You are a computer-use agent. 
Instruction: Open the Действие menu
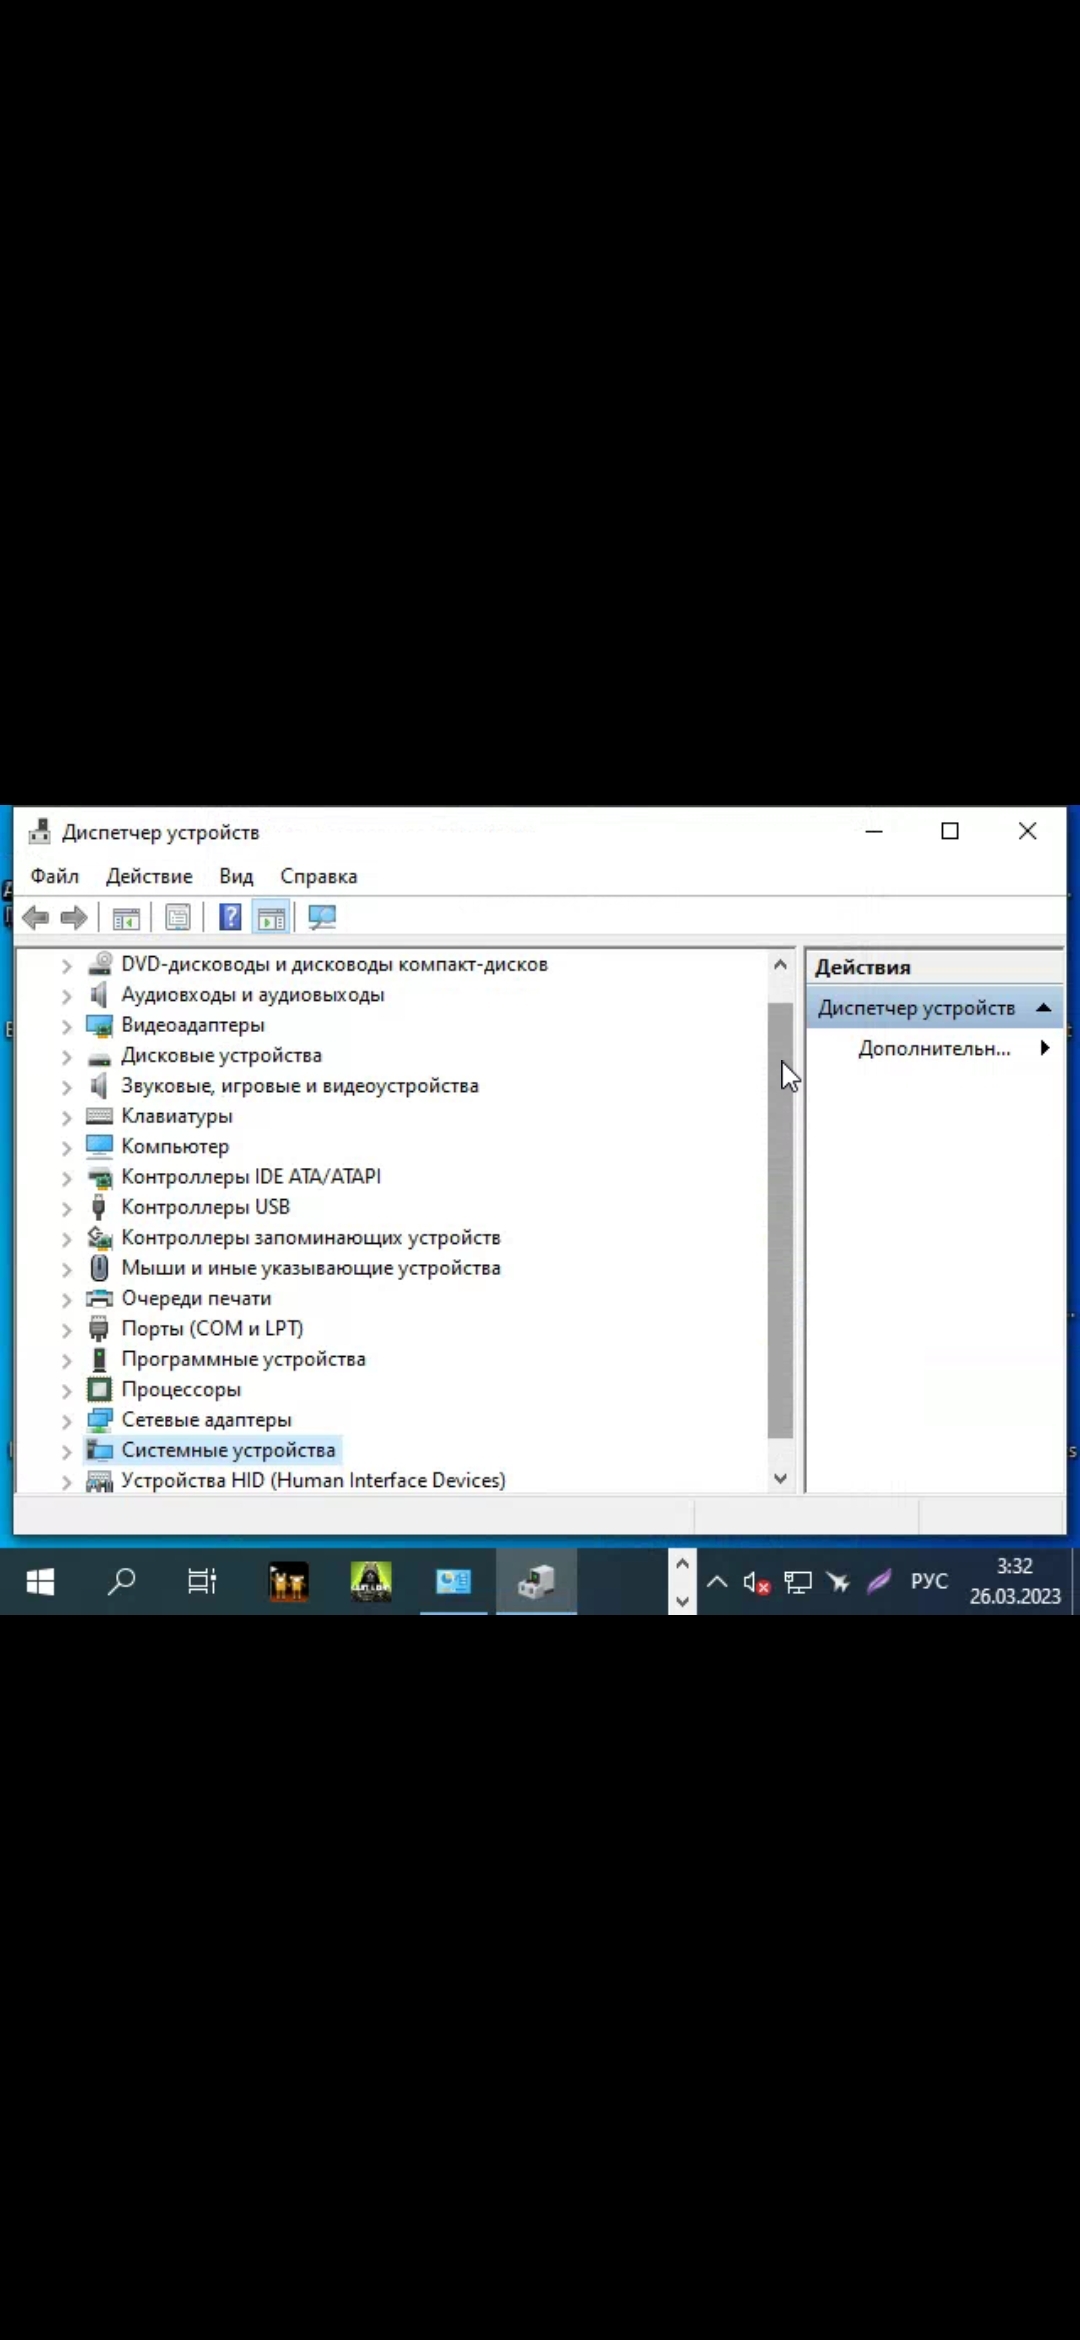pos(149,876)
